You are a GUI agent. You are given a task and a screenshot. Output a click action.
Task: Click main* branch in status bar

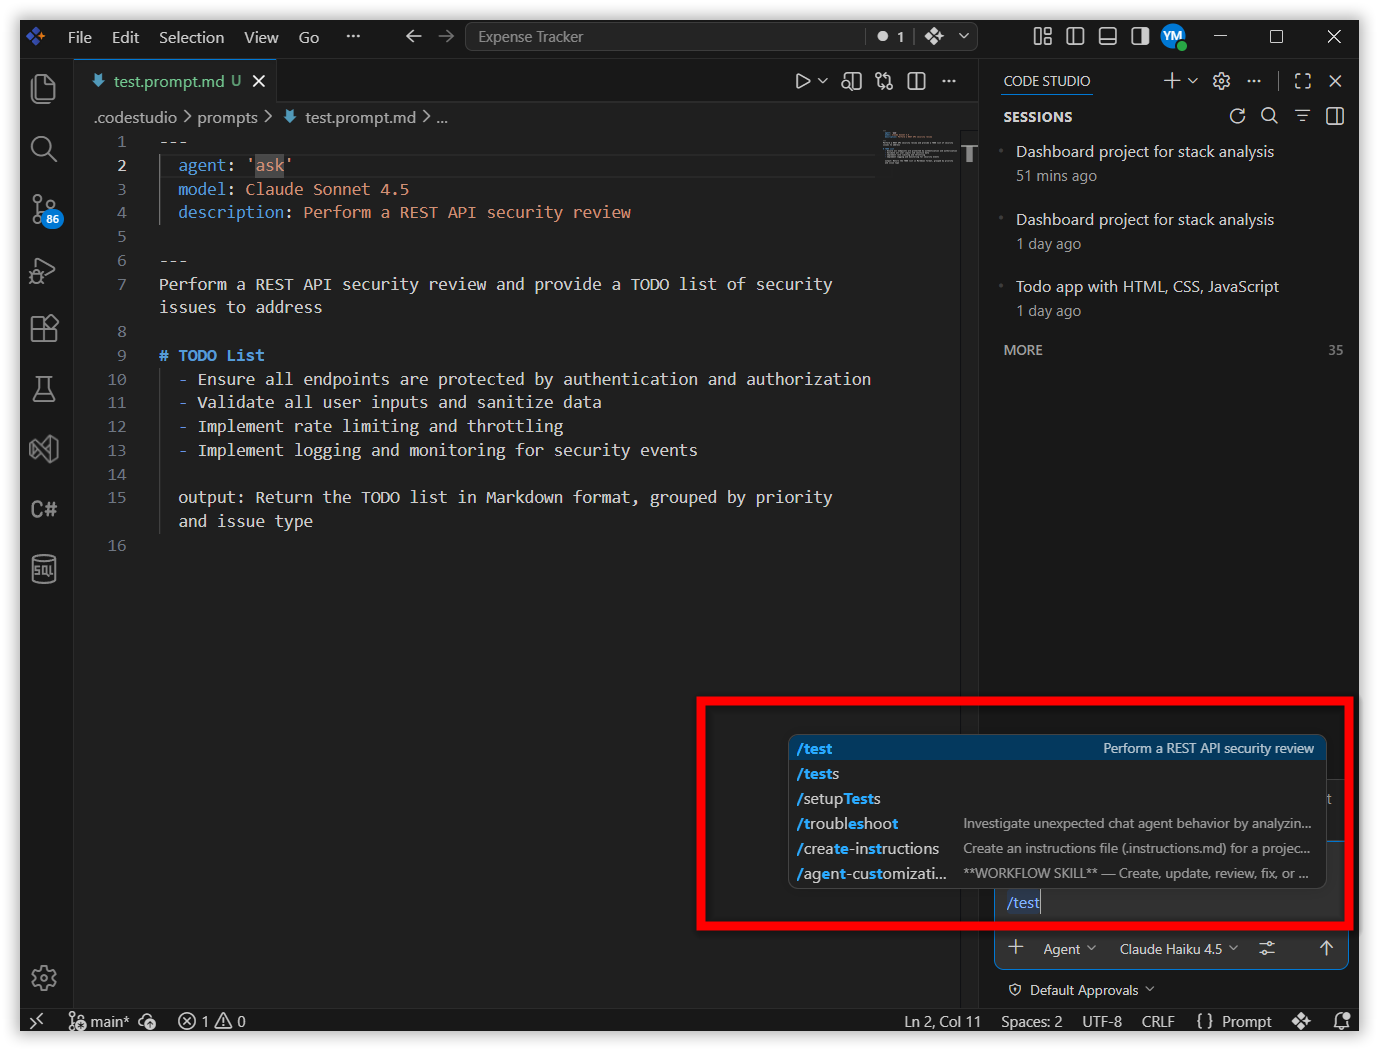[99, 1021]
